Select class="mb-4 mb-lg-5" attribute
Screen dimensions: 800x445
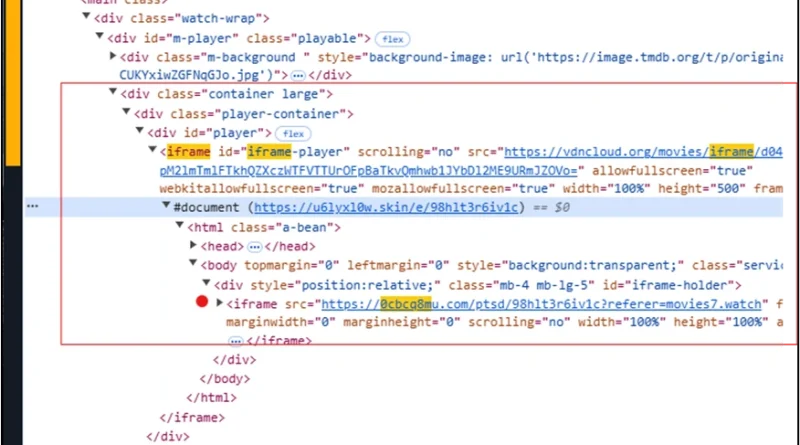[521, 285]
